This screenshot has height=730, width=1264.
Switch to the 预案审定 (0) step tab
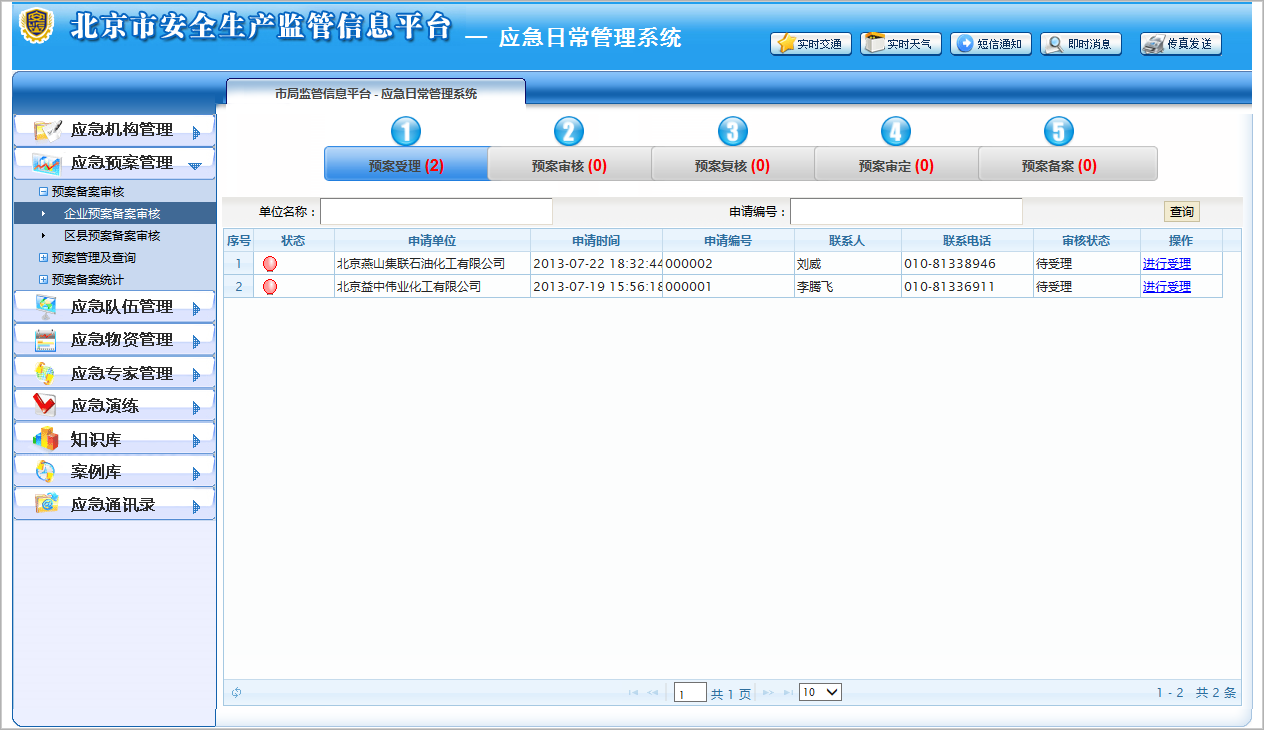pyautogui.click(x=896, y=165)
